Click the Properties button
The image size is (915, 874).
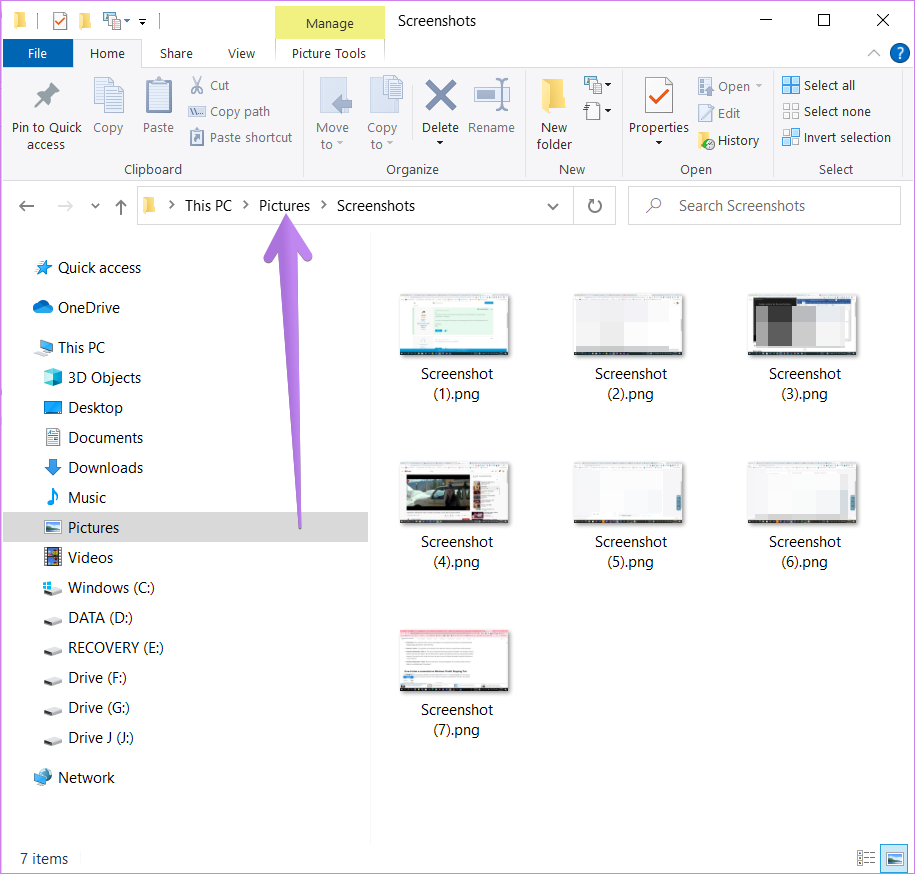pyautogui.click(x=658, y=110)
